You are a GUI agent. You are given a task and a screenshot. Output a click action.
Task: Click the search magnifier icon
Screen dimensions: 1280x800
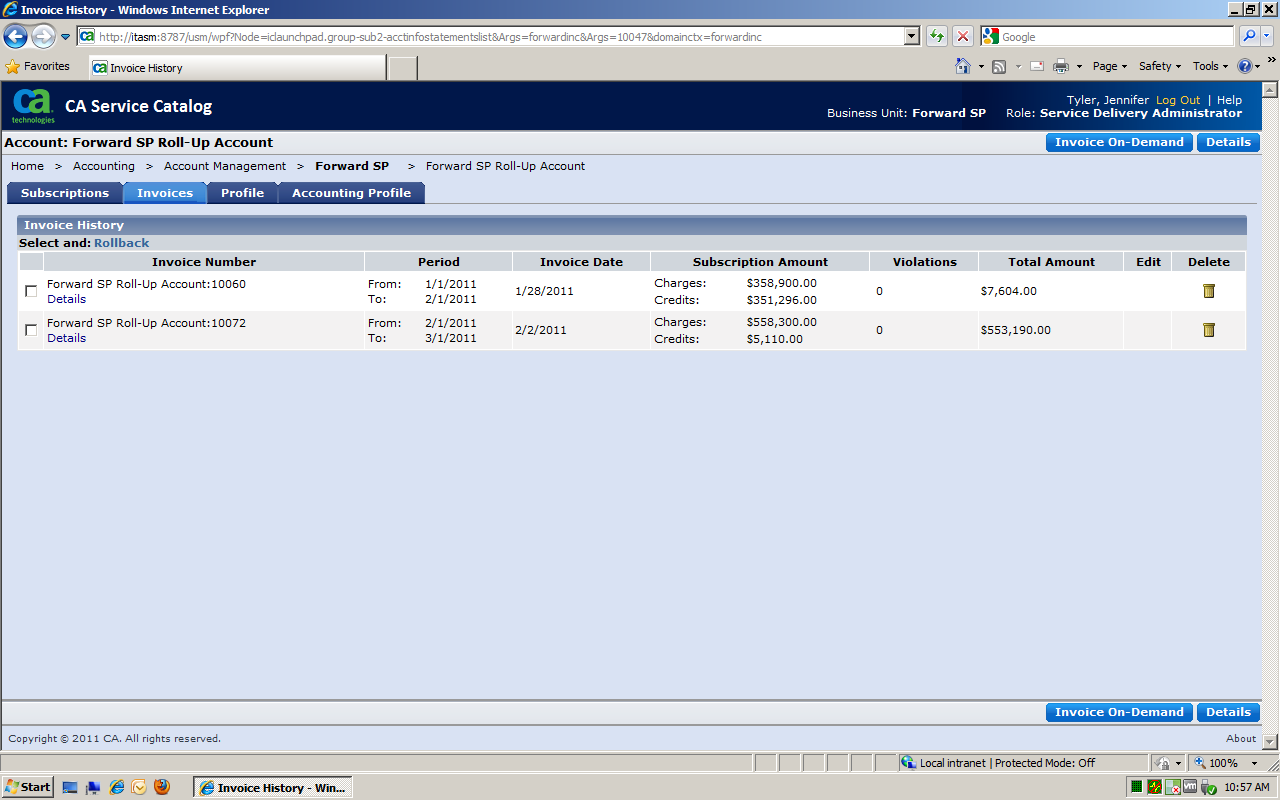(1250, 37)
